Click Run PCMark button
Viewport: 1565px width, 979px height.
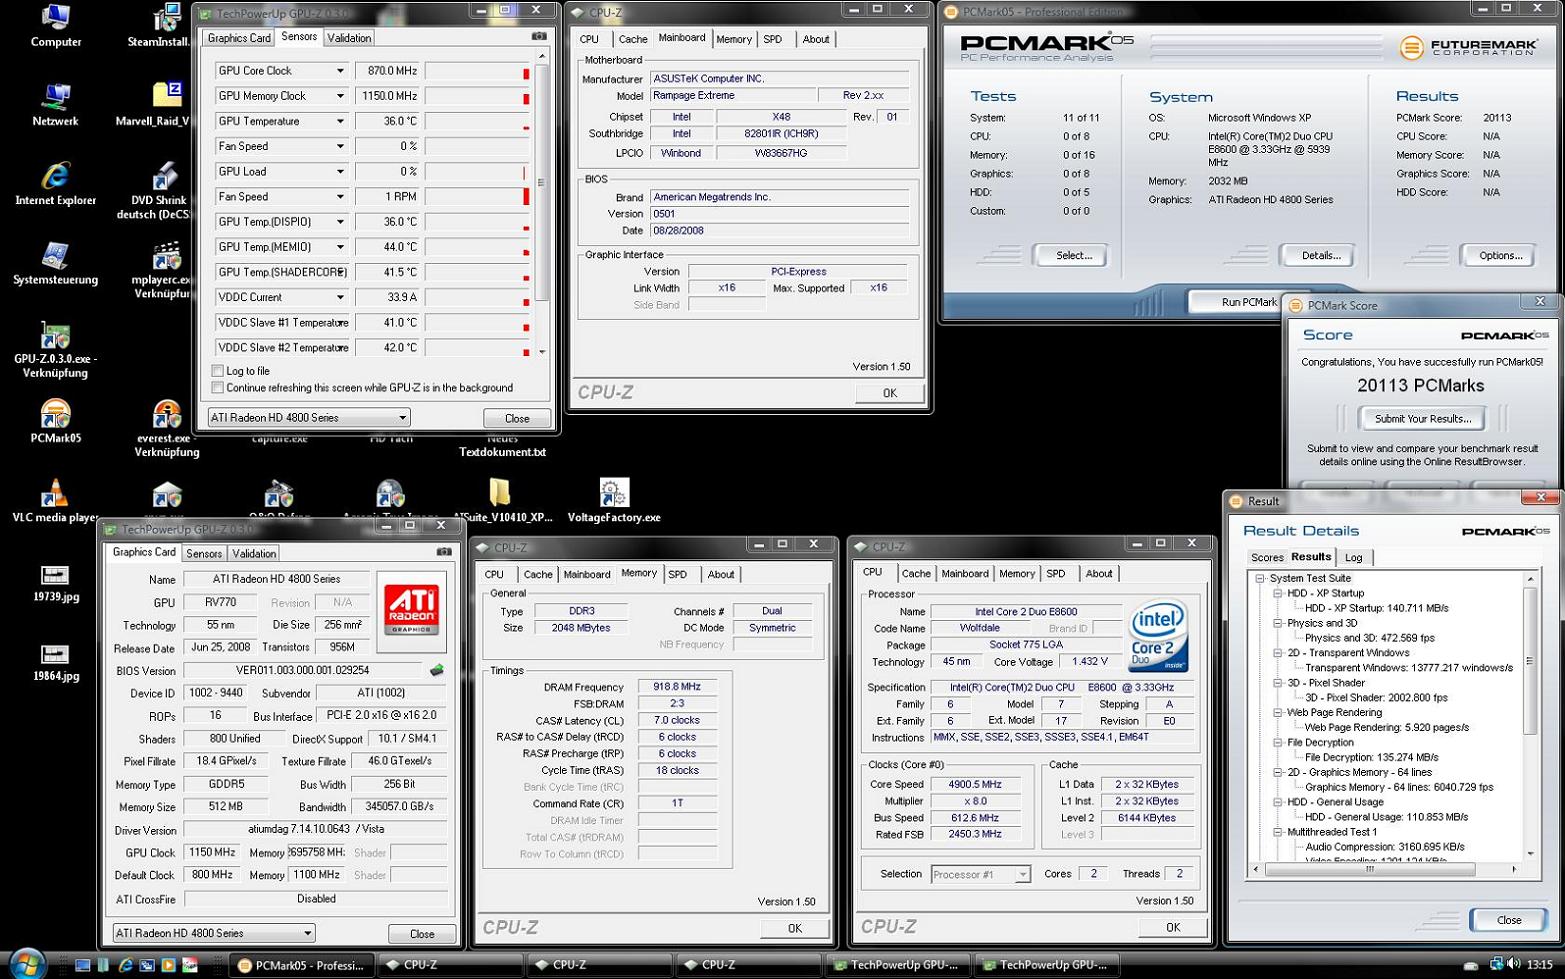click(1237, 302)
